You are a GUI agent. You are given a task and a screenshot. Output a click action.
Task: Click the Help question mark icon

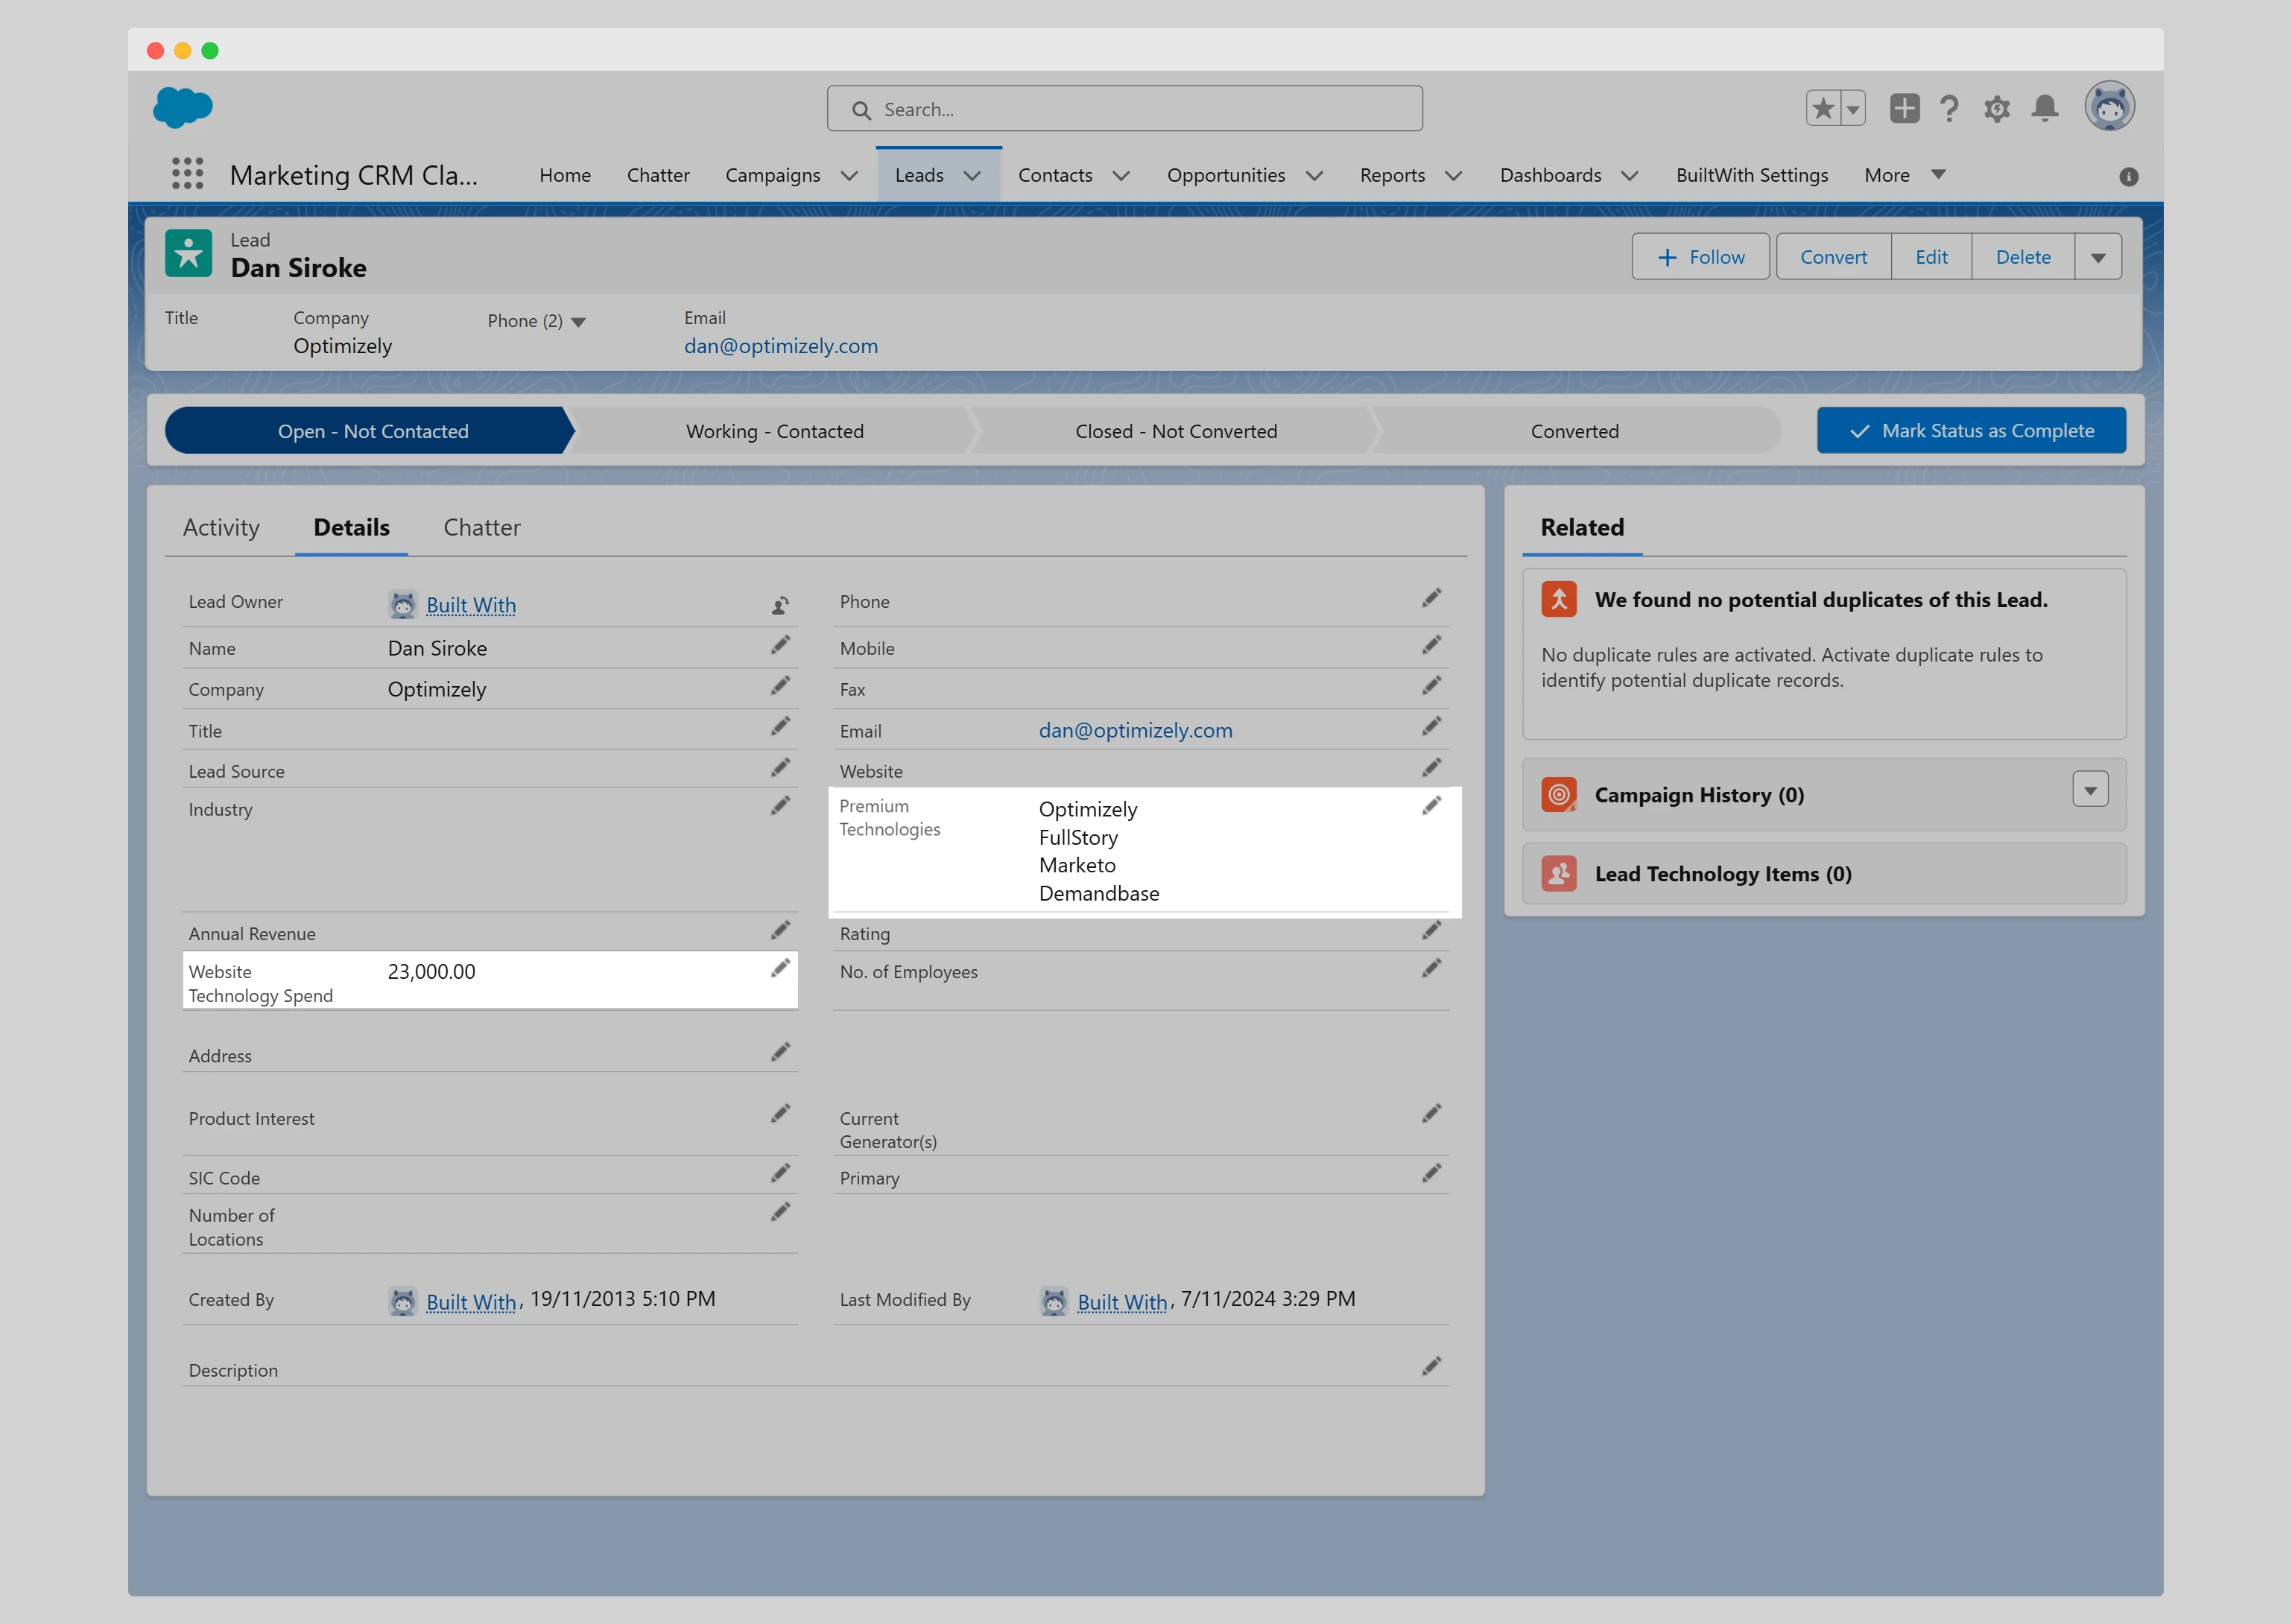click(1949, 108)
